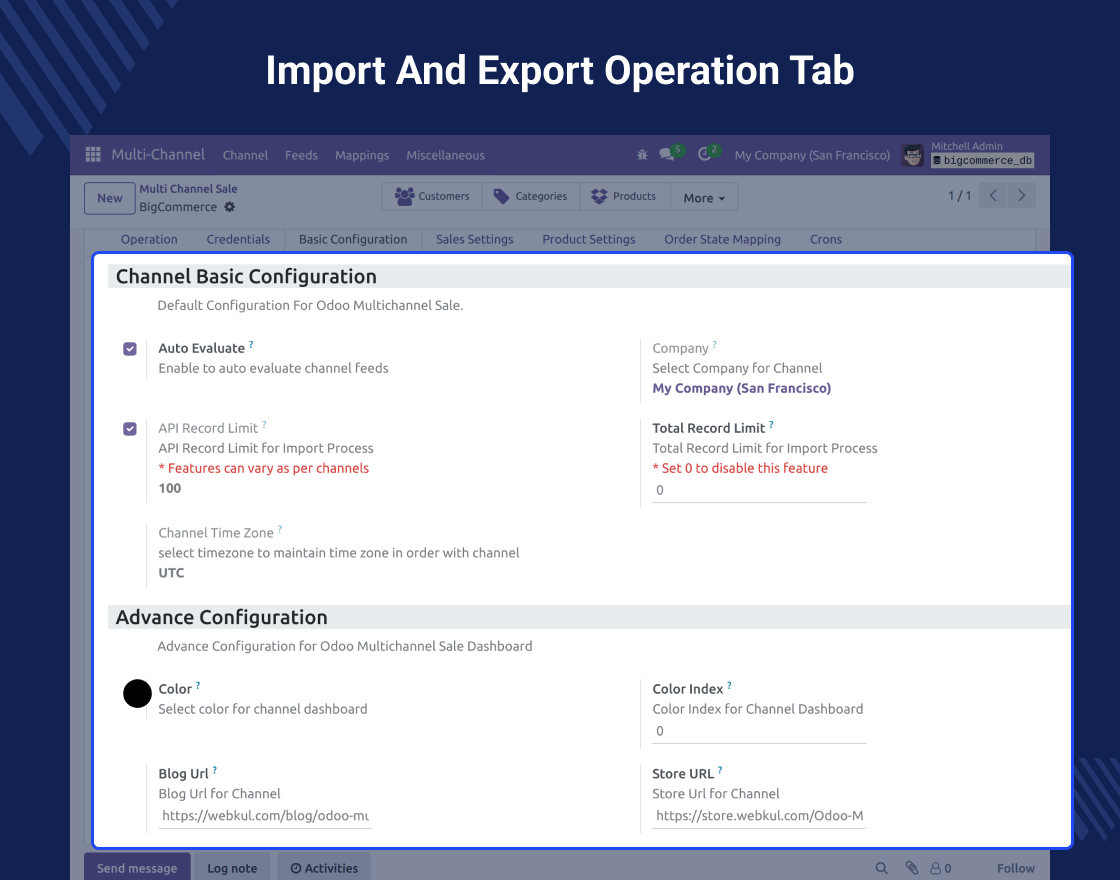Click the 1 / 1 pager counter
1120x880 pixels.
959,196
